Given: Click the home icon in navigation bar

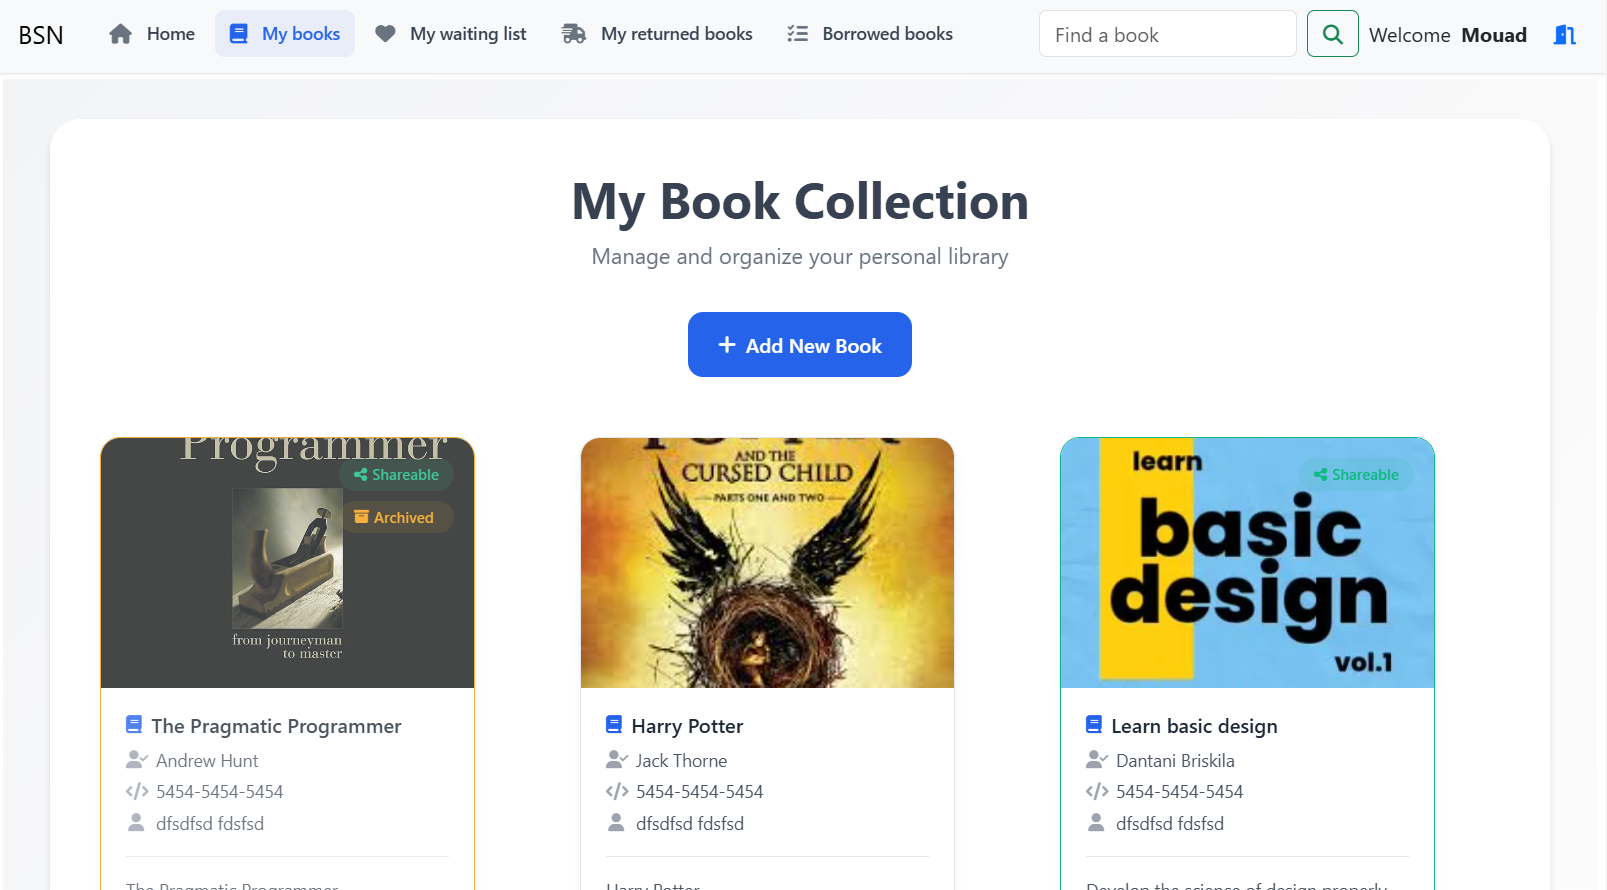Looking at the screenshot, I should (121, 33).
